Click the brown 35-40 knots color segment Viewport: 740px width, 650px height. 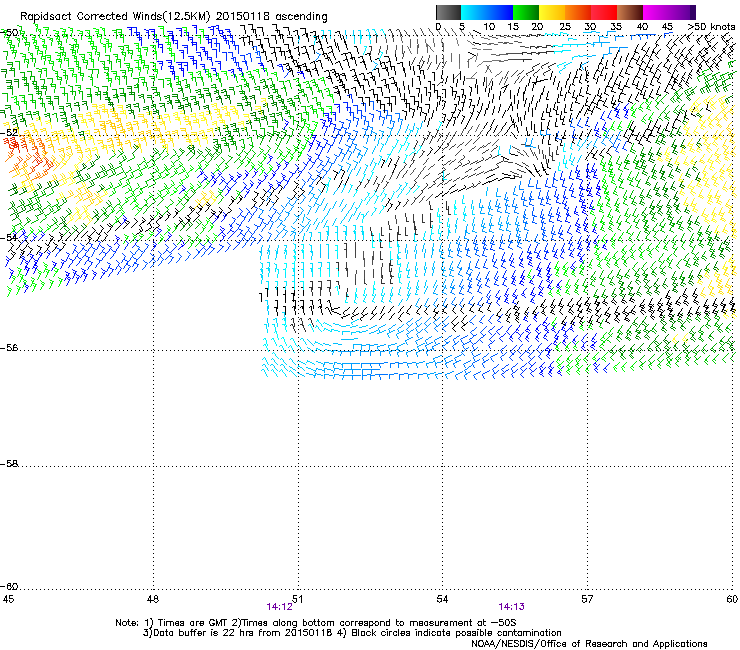click(x=630, y=12)
